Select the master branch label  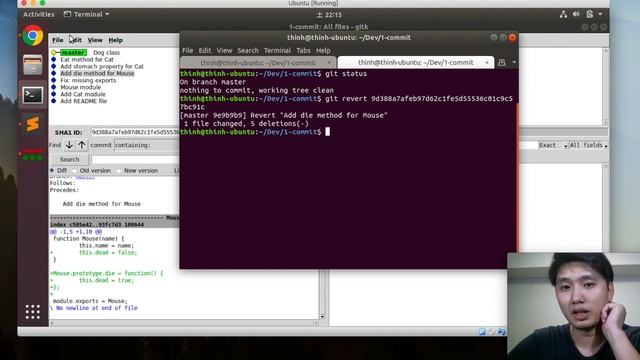pyautogui.click(x=73, y=53)
